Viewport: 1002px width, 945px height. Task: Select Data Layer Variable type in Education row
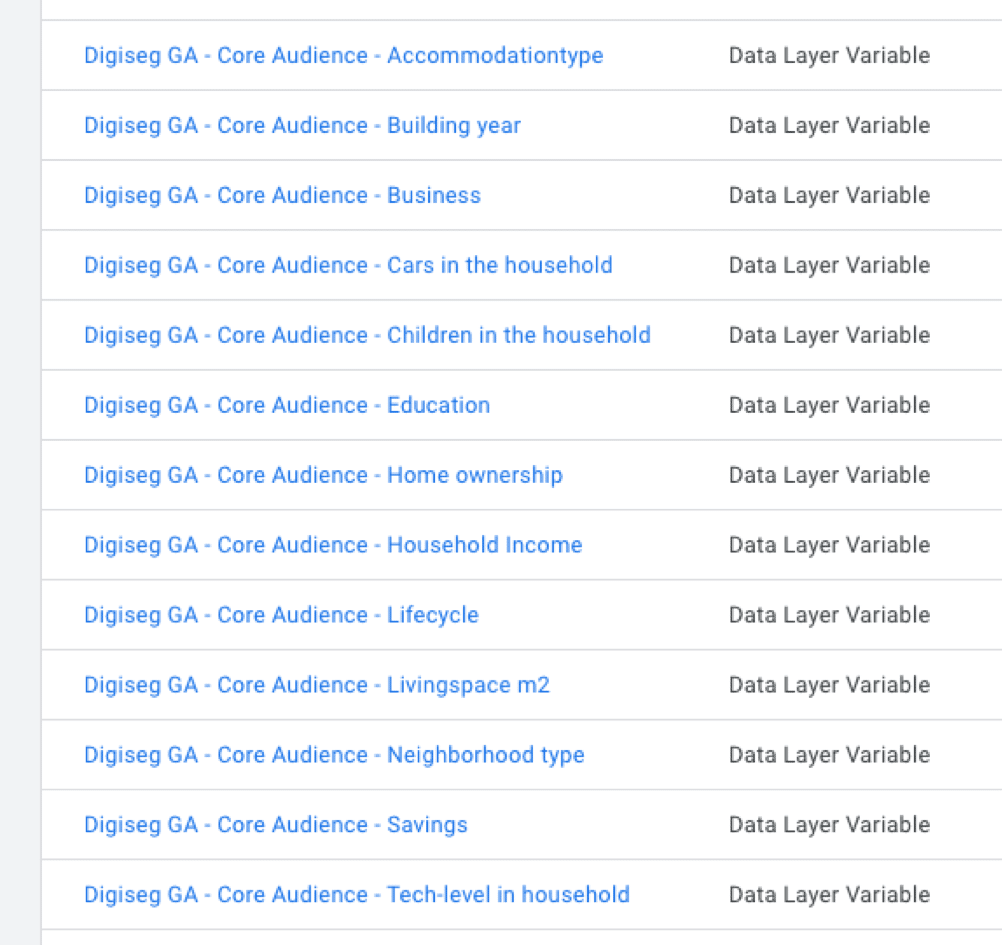point(829,405)
